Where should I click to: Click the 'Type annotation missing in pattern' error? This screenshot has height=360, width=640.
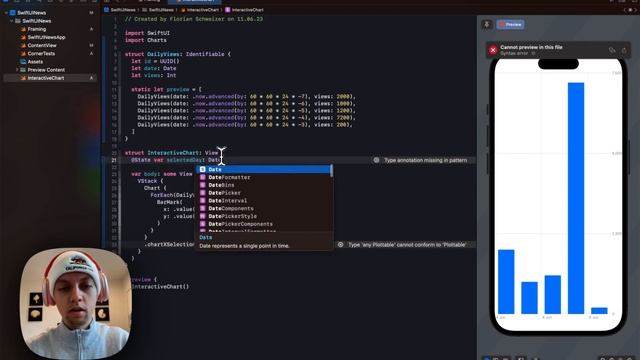pyautogui.click(x=425, y=160)
